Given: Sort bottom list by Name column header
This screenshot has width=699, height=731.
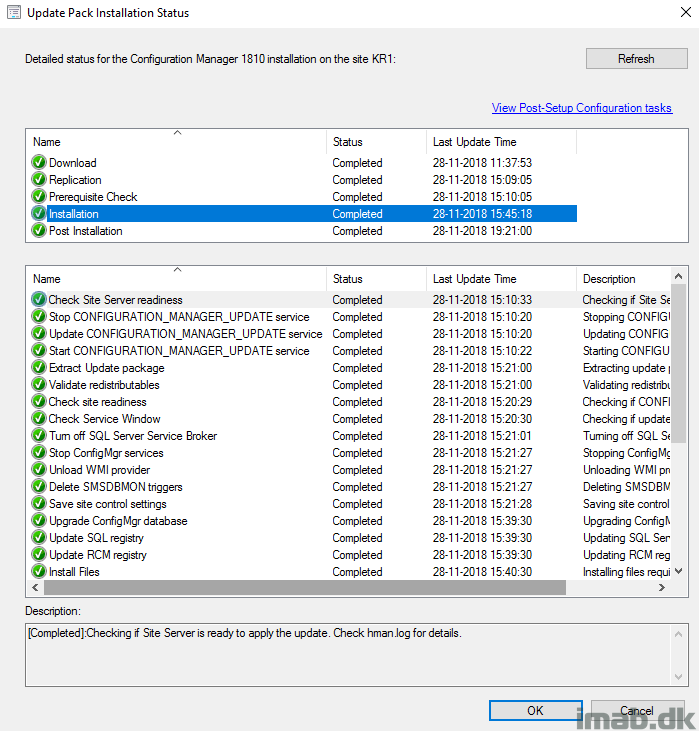Looking at the screenshot, I should click(177, 279).
